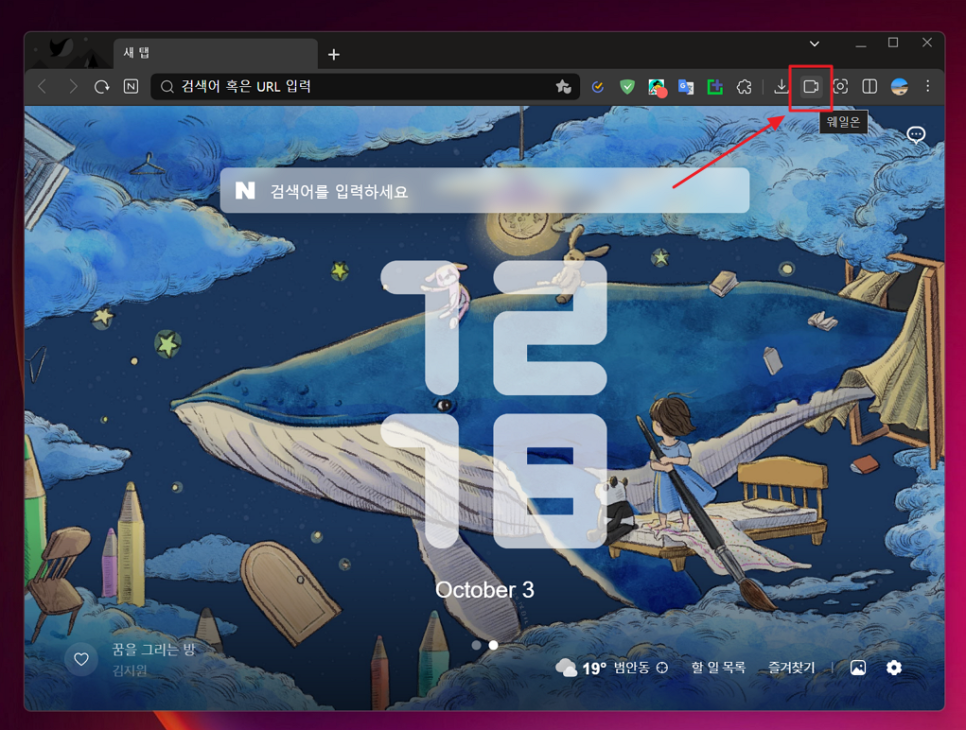Viewport: 966px width, 730px height.
Task: Minimize the Whale browser window
Action: (861, 44)
